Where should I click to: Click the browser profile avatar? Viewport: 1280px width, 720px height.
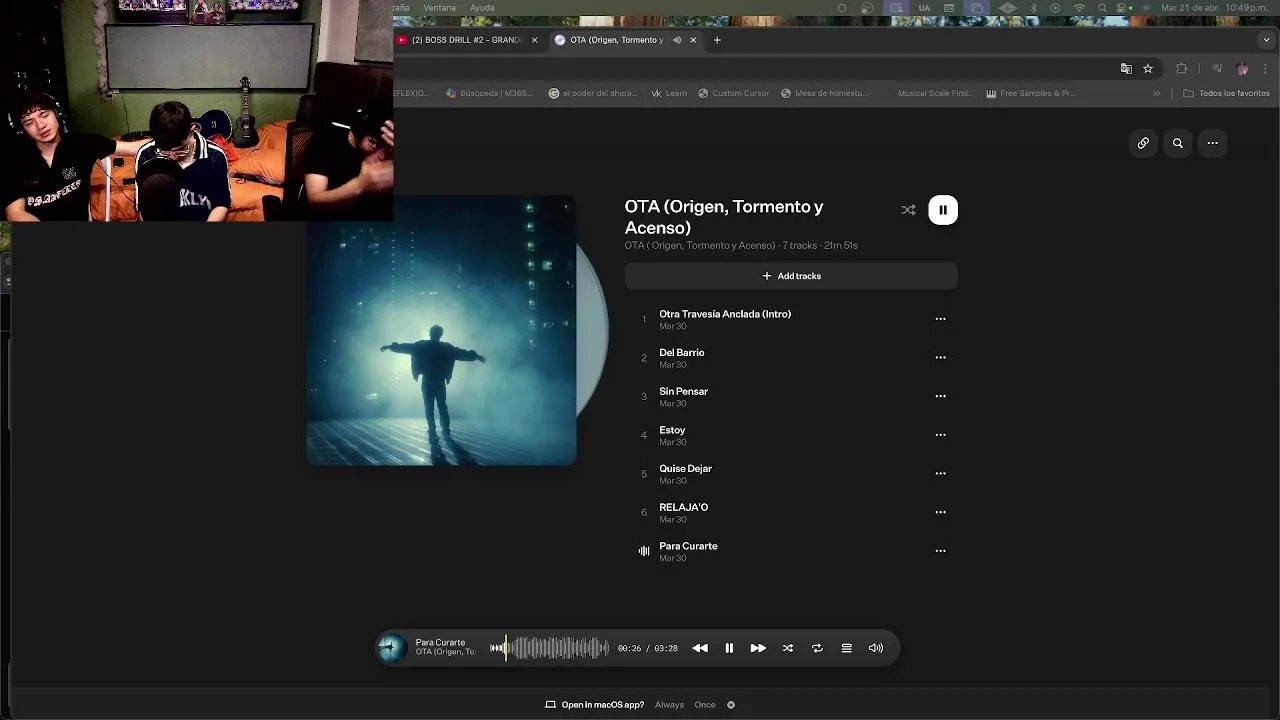[1242, 68]
